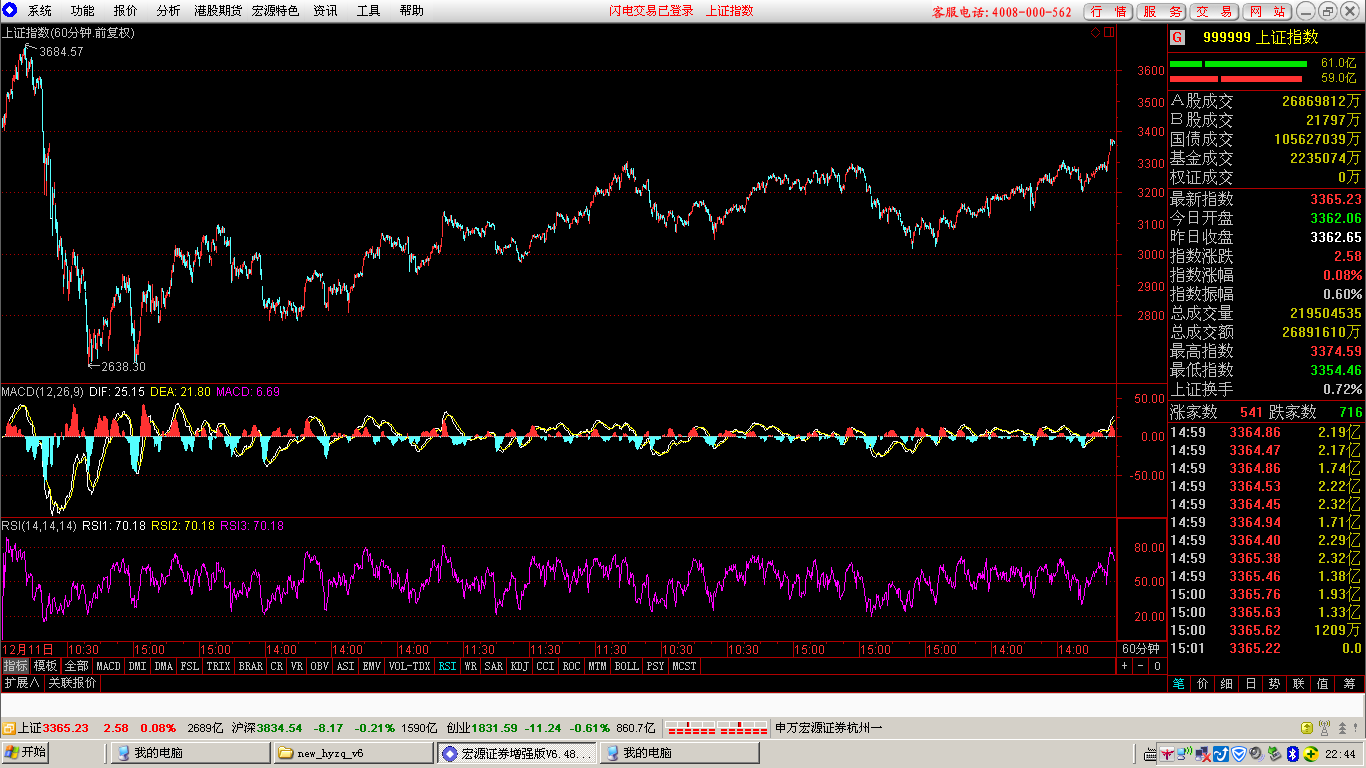Select the BOLL indicator
This screenshot has height=768, width=1366.
pos(627,666)
